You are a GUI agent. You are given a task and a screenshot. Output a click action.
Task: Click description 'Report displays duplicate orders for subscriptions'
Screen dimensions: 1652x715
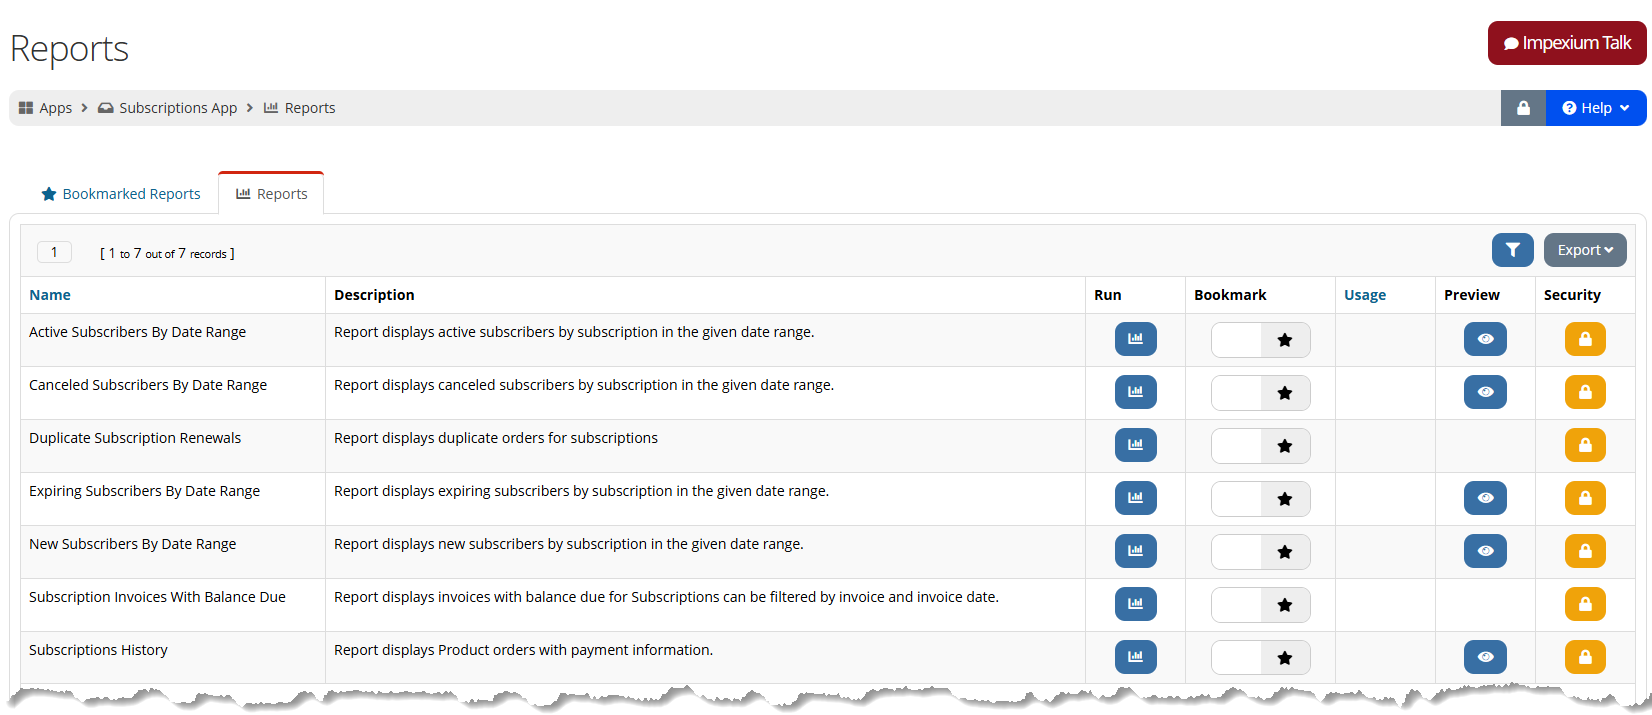[x=496, y=438]
